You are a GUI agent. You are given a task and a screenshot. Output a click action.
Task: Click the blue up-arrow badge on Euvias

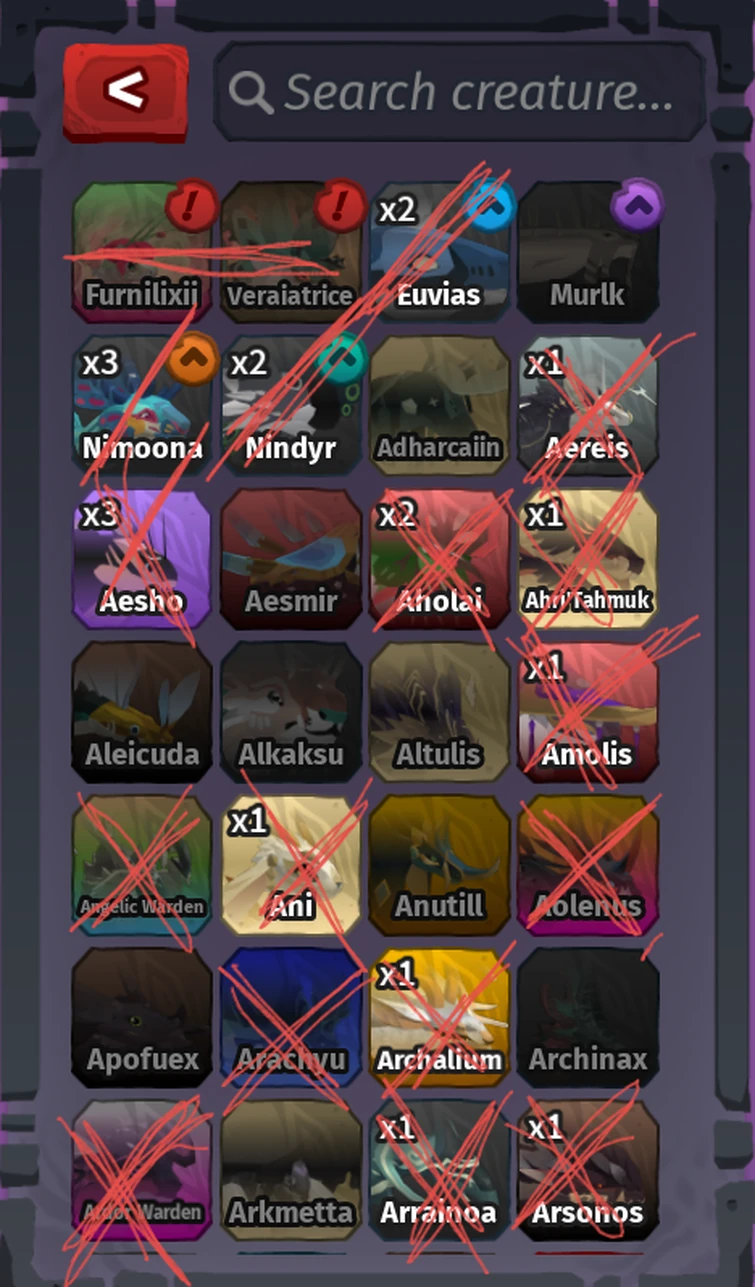pos(490,205)
